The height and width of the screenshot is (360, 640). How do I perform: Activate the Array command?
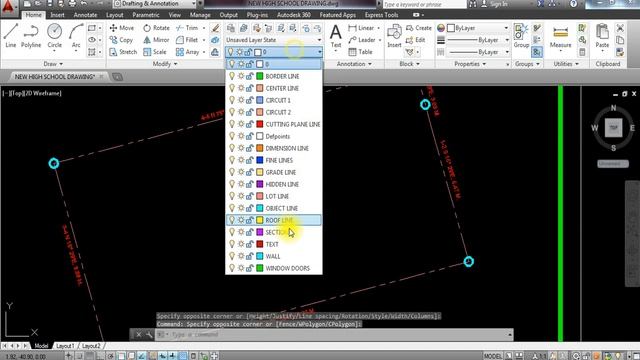click(x=187, y=52)
